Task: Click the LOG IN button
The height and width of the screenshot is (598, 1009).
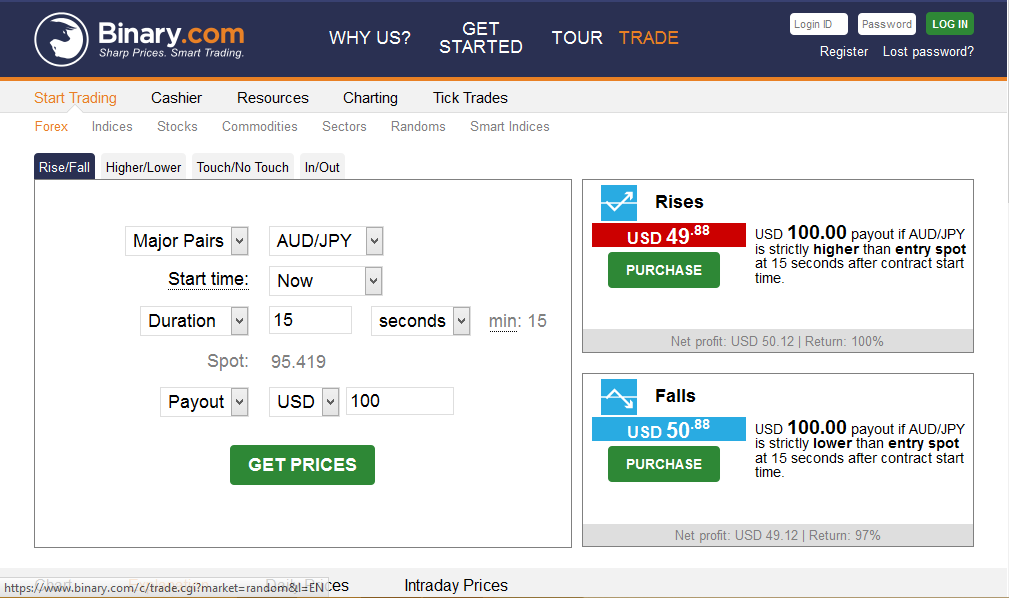Action: [949, 24]
